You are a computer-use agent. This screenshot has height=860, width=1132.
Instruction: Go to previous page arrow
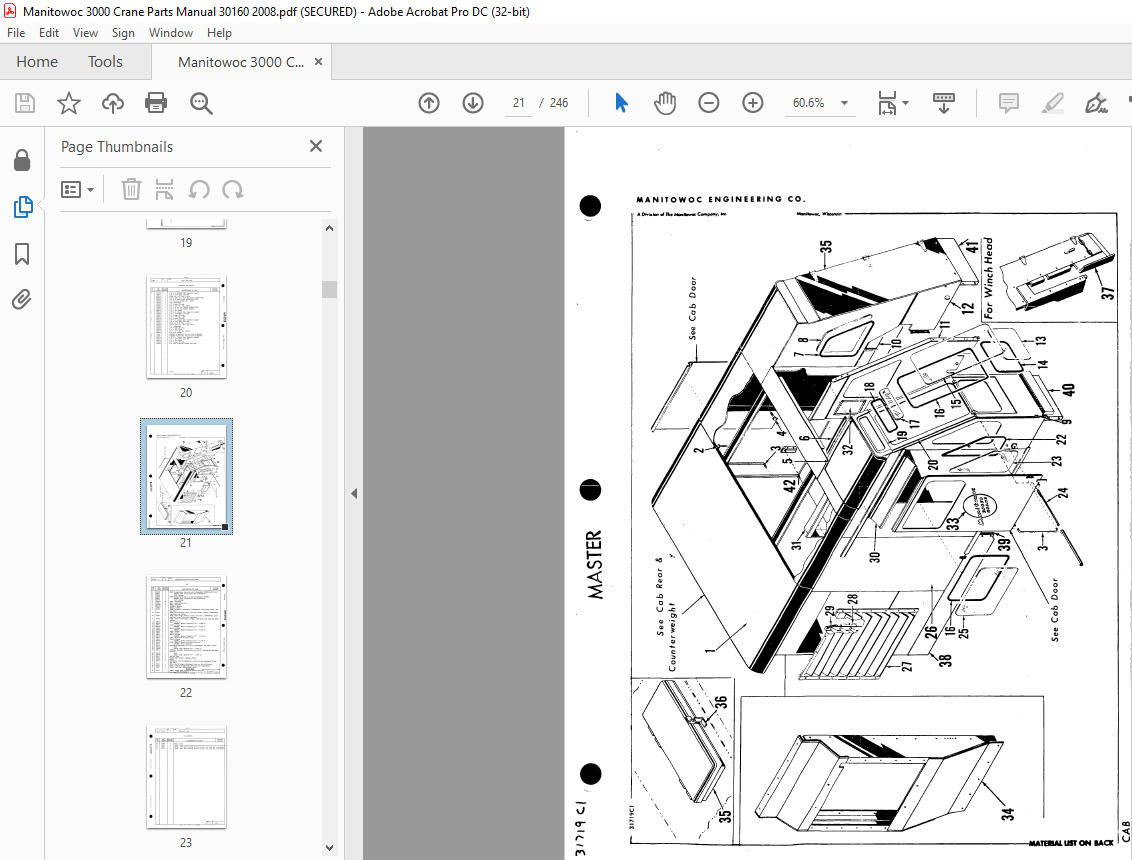point(429,103)
